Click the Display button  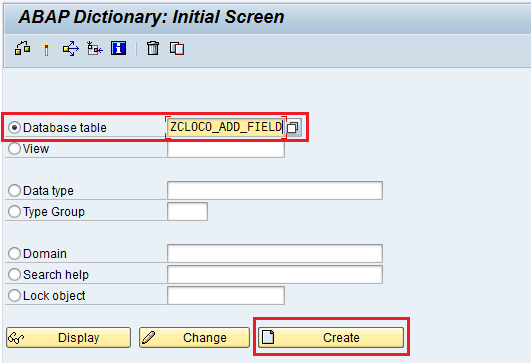68,337
